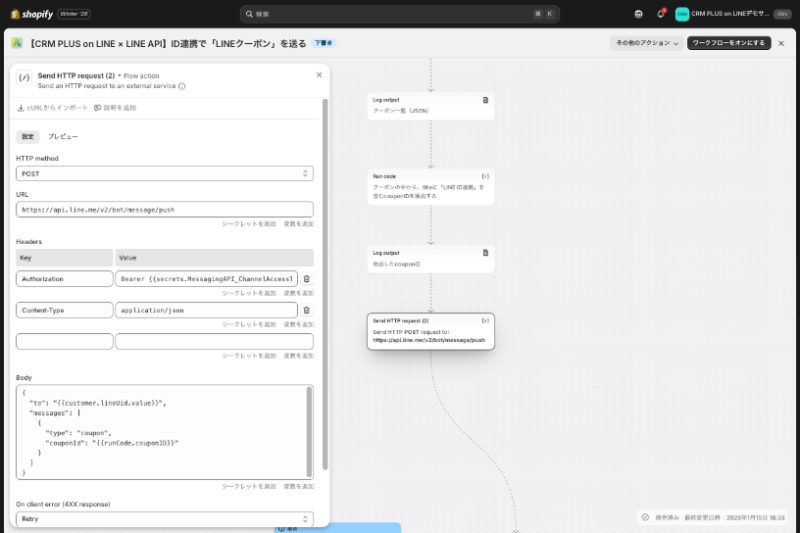Screen dimensions: 800x533
Task: Click document icon on the 抽出したcouponID Log output node
Action: pos(485,253)
